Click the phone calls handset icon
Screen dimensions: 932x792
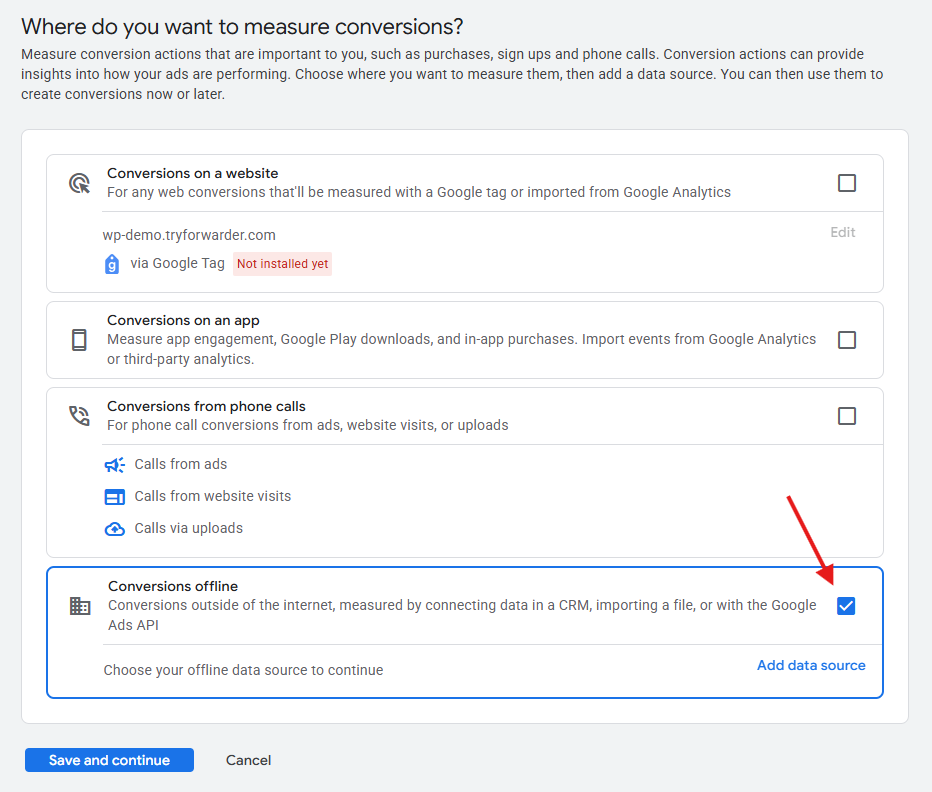pyautogui.click(x=79, y=416)
